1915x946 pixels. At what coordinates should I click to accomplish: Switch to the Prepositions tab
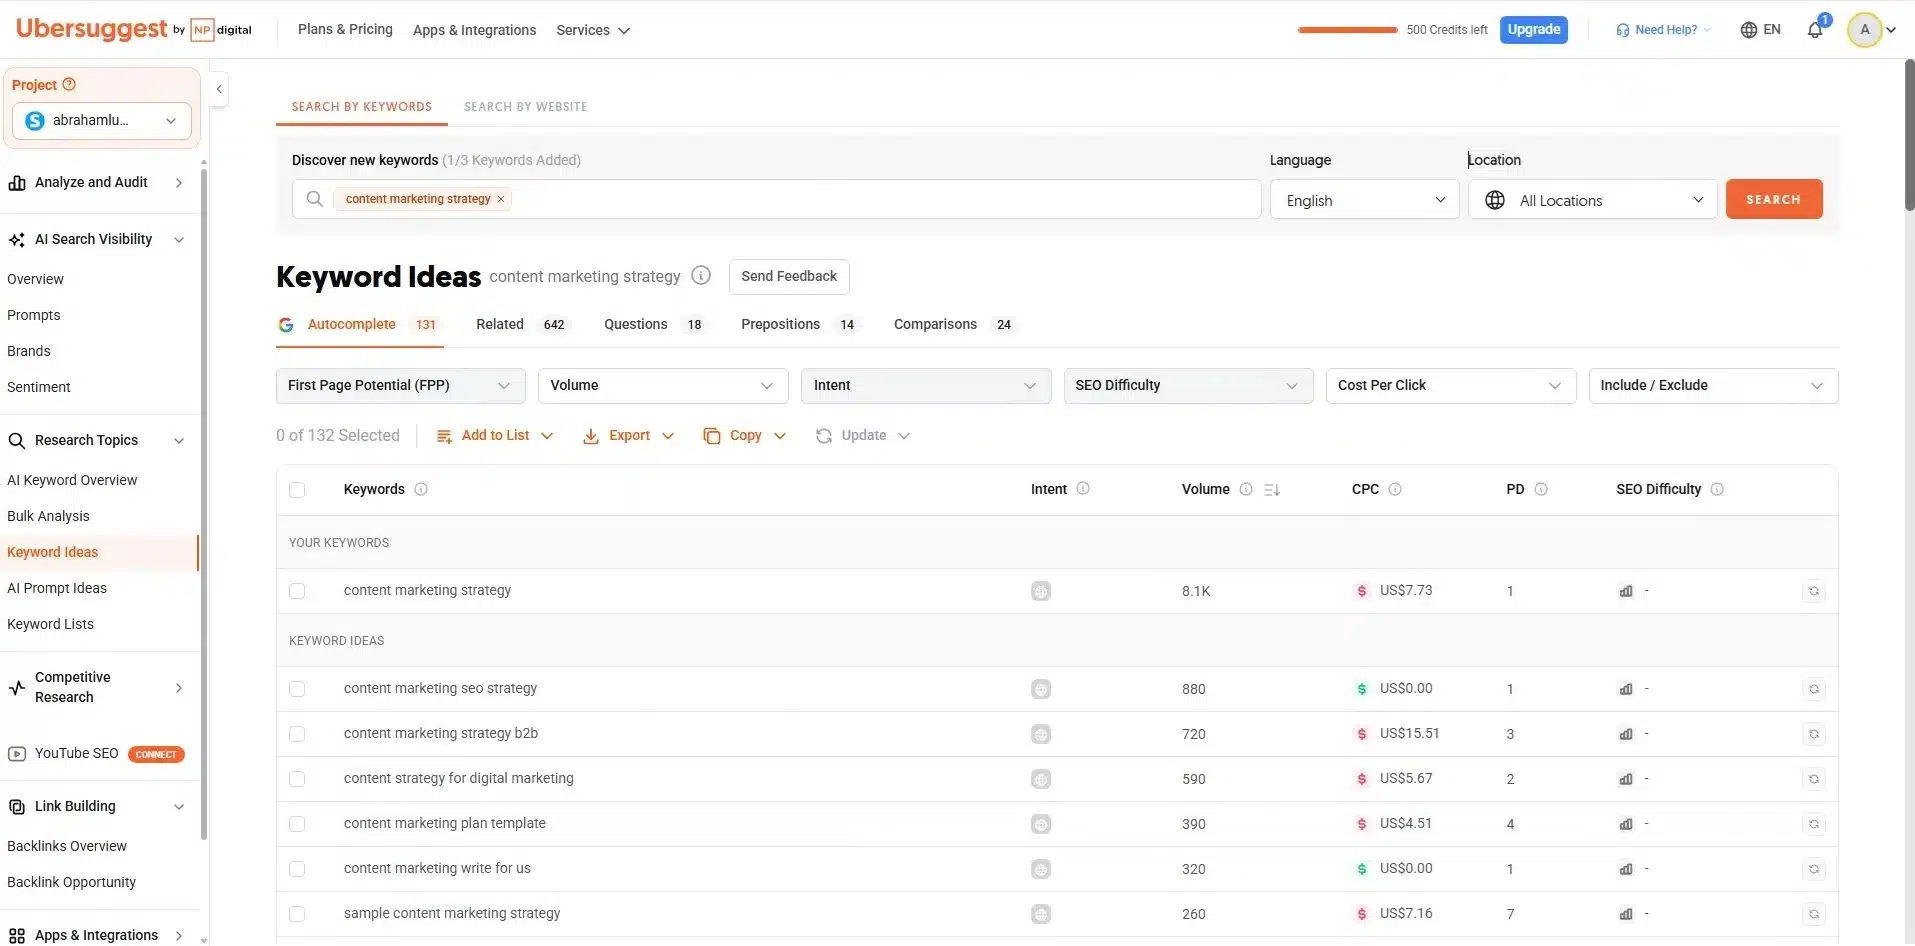(799, 325)
